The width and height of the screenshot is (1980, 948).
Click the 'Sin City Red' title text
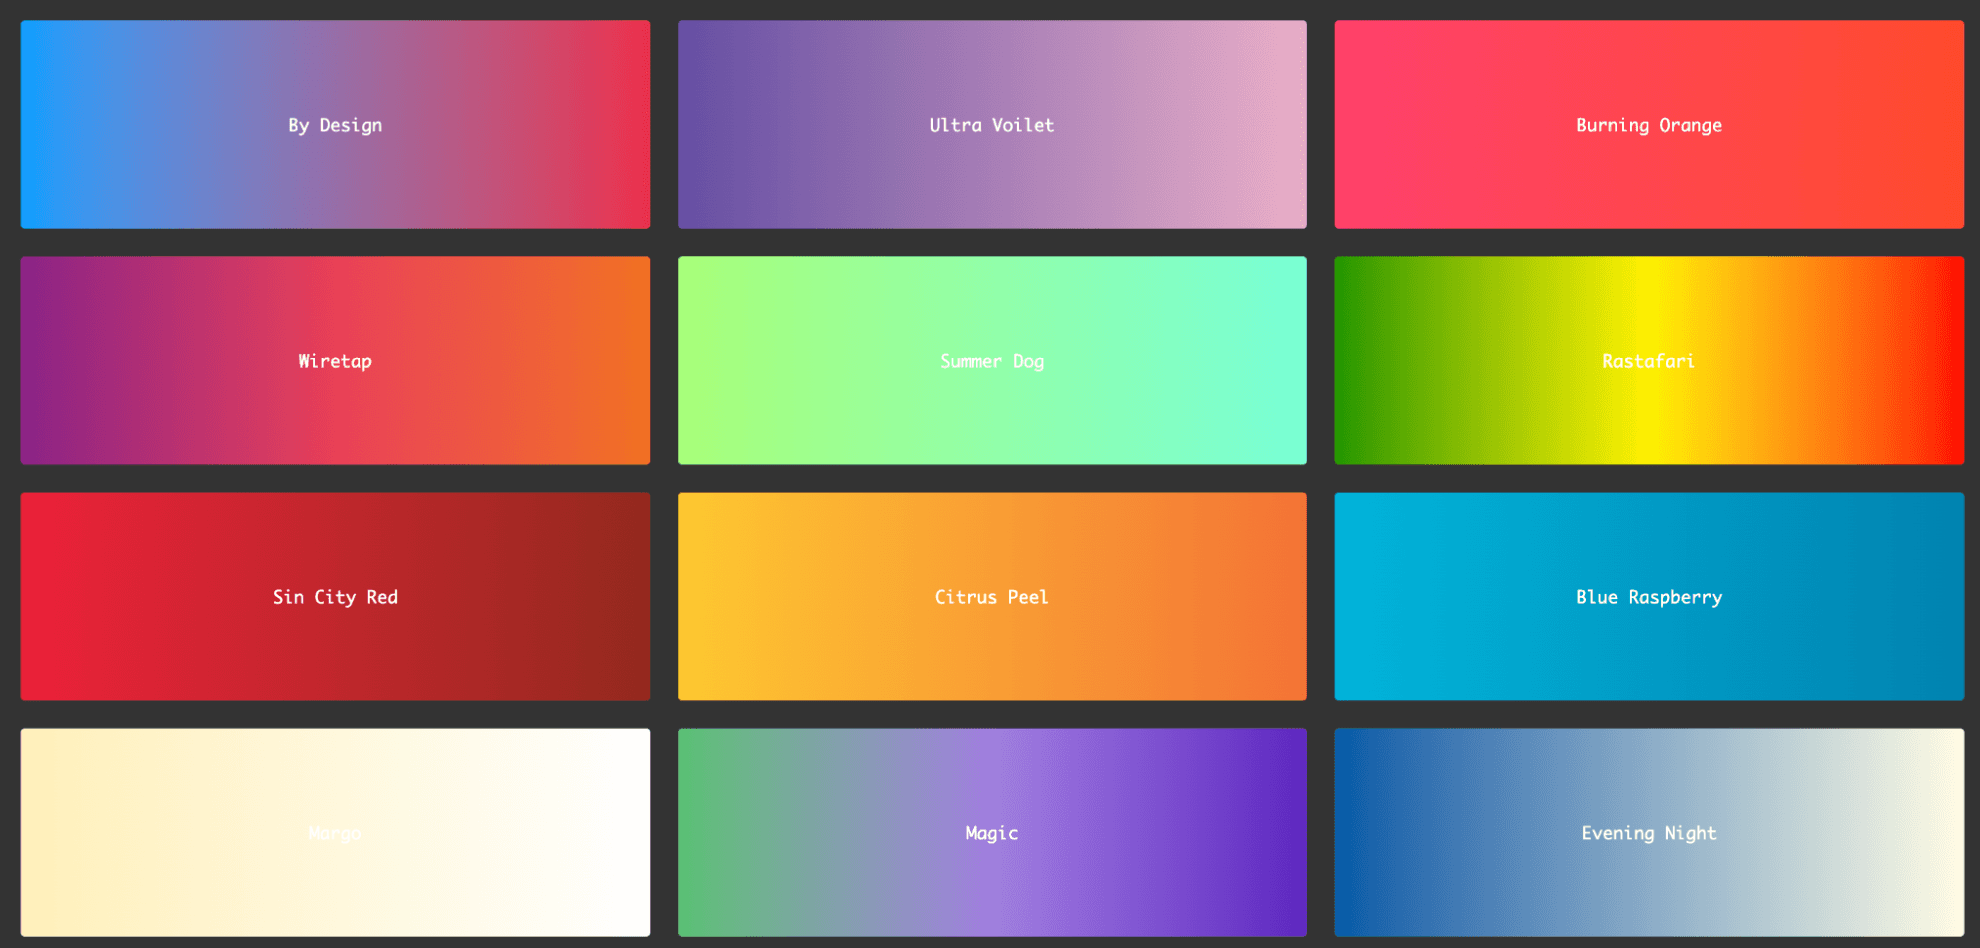[335, 596]
